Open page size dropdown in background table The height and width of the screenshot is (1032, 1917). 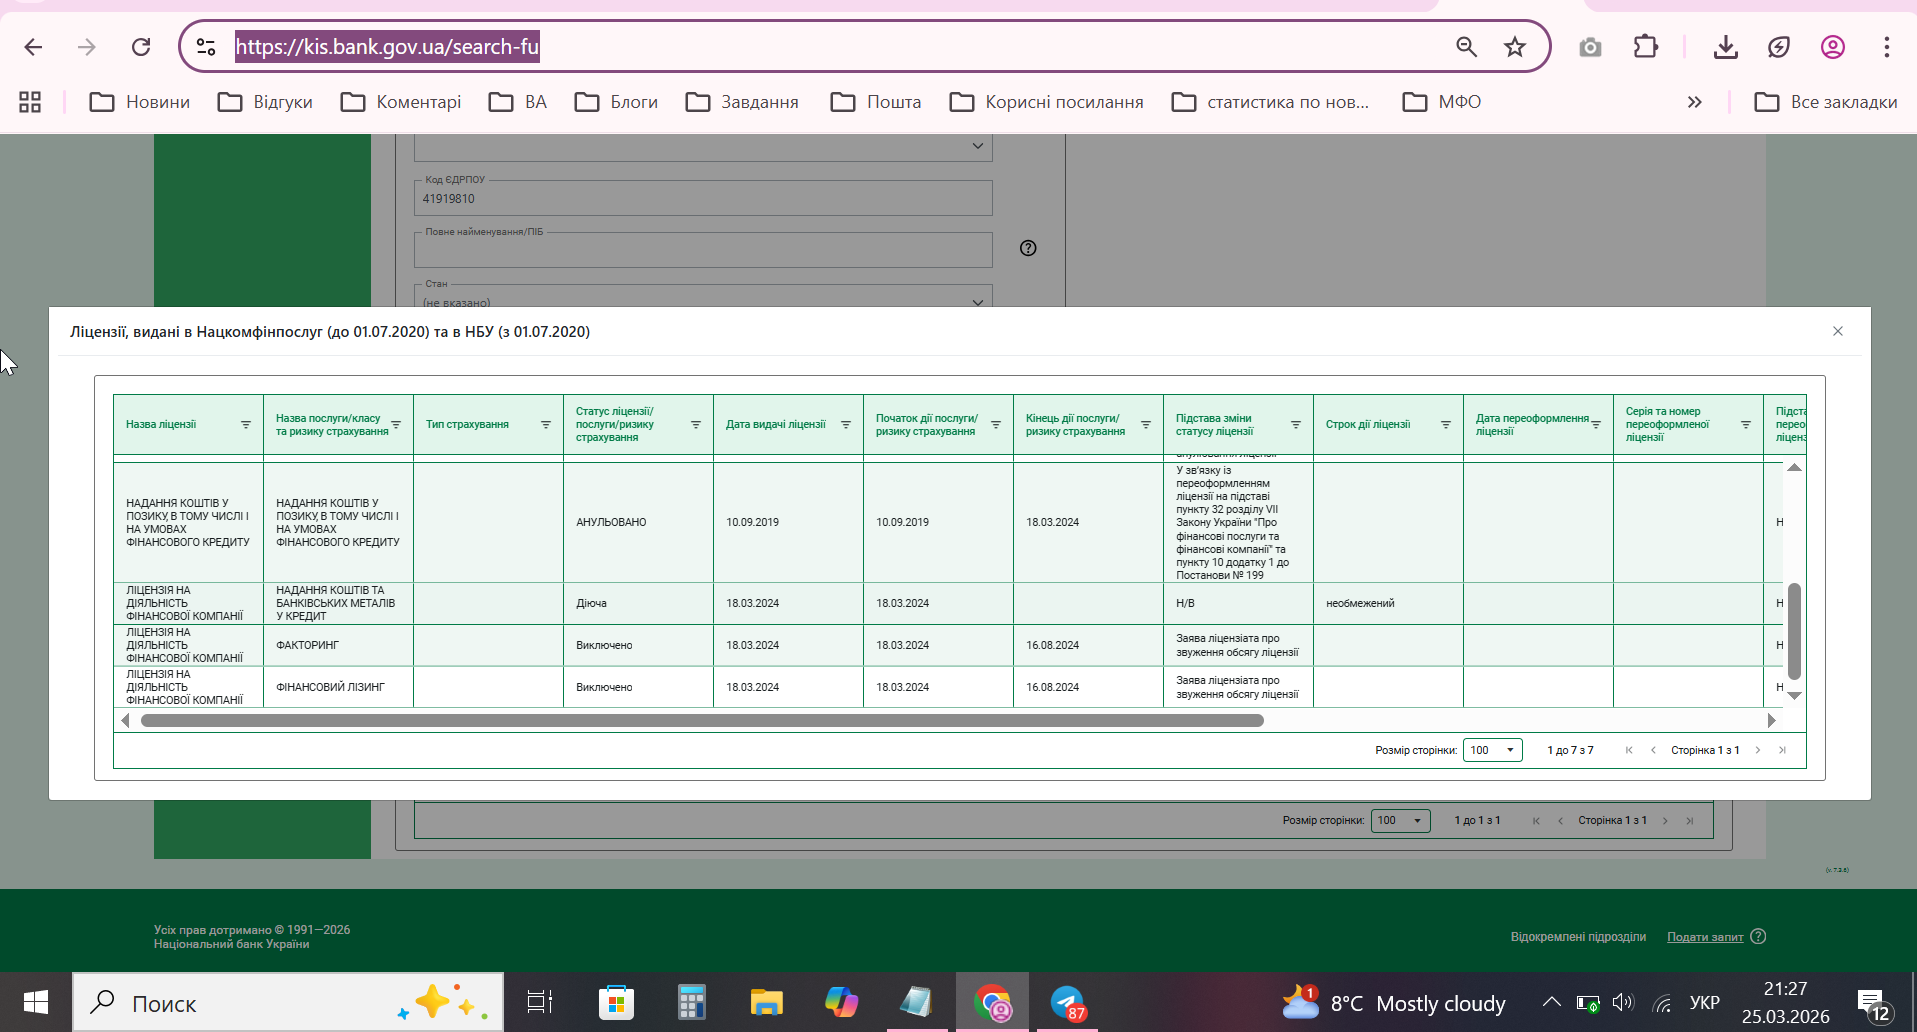click(x=1400, y=820)
